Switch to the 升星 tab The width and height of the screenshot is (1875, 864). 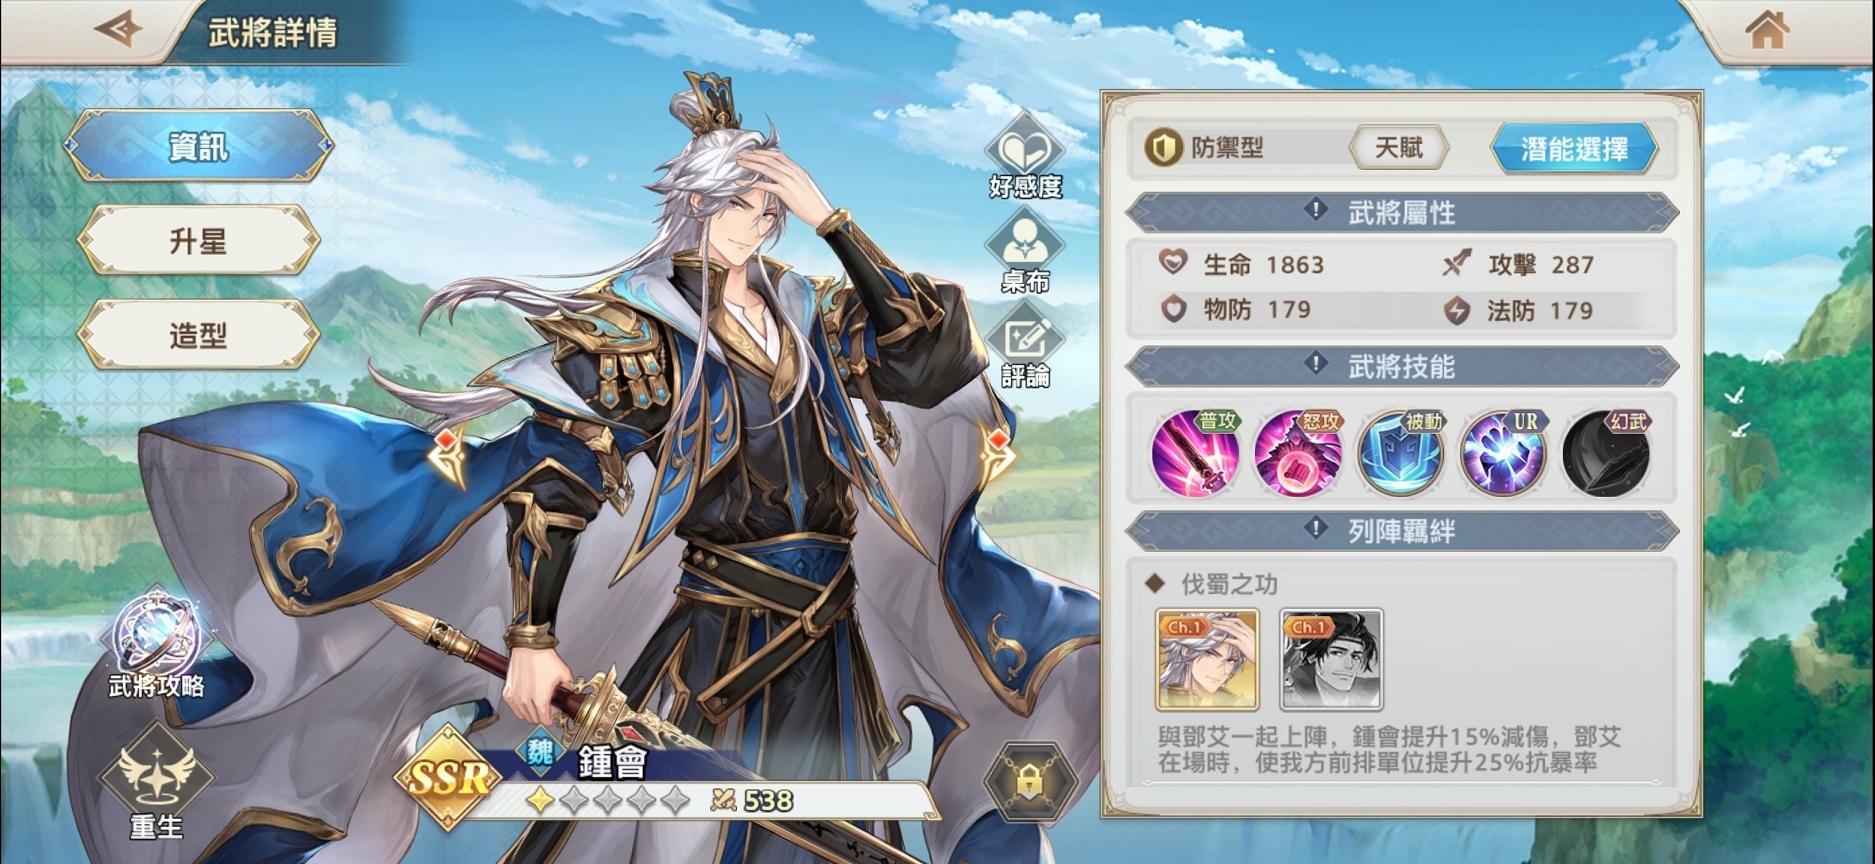198,241
